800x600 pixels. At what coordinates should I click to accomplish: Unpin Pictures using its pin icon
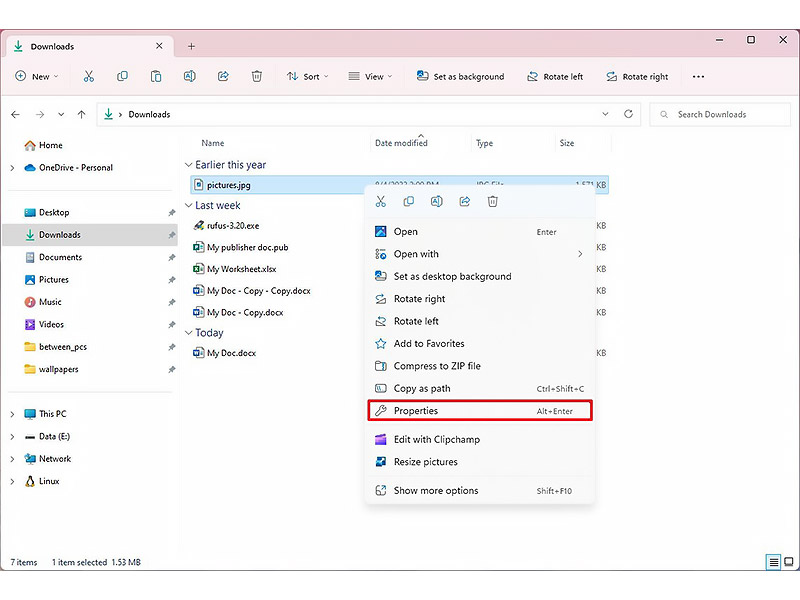(x=172, y=280)
